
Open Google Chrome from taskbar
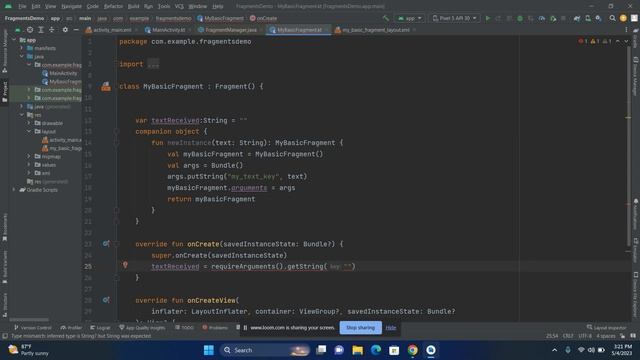(x=413, y=350)
